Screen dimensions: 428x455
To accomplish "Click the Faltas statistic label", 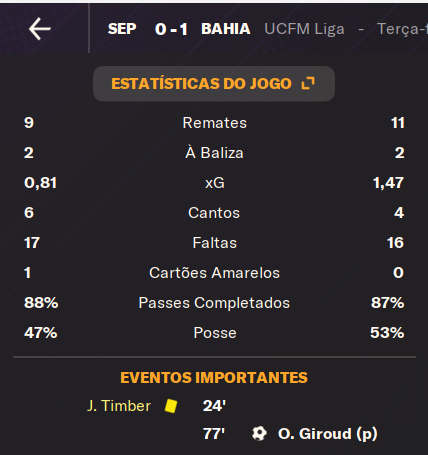I will click(214, 243).
